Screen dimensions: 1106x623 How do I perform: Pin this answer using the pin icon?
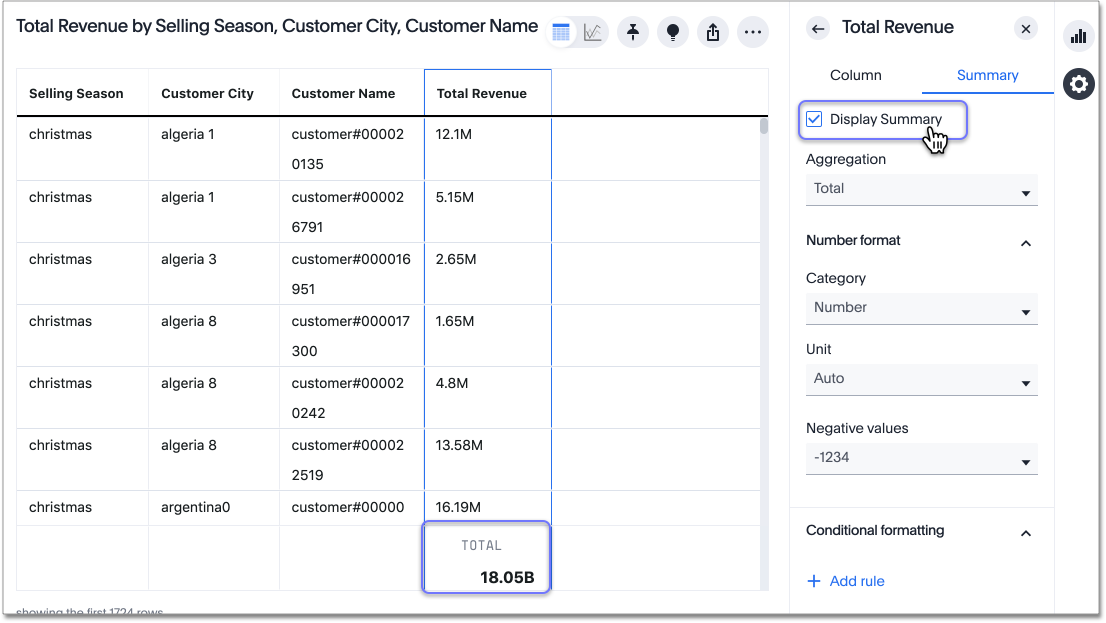pyautogui.click(x=633, y=32)
